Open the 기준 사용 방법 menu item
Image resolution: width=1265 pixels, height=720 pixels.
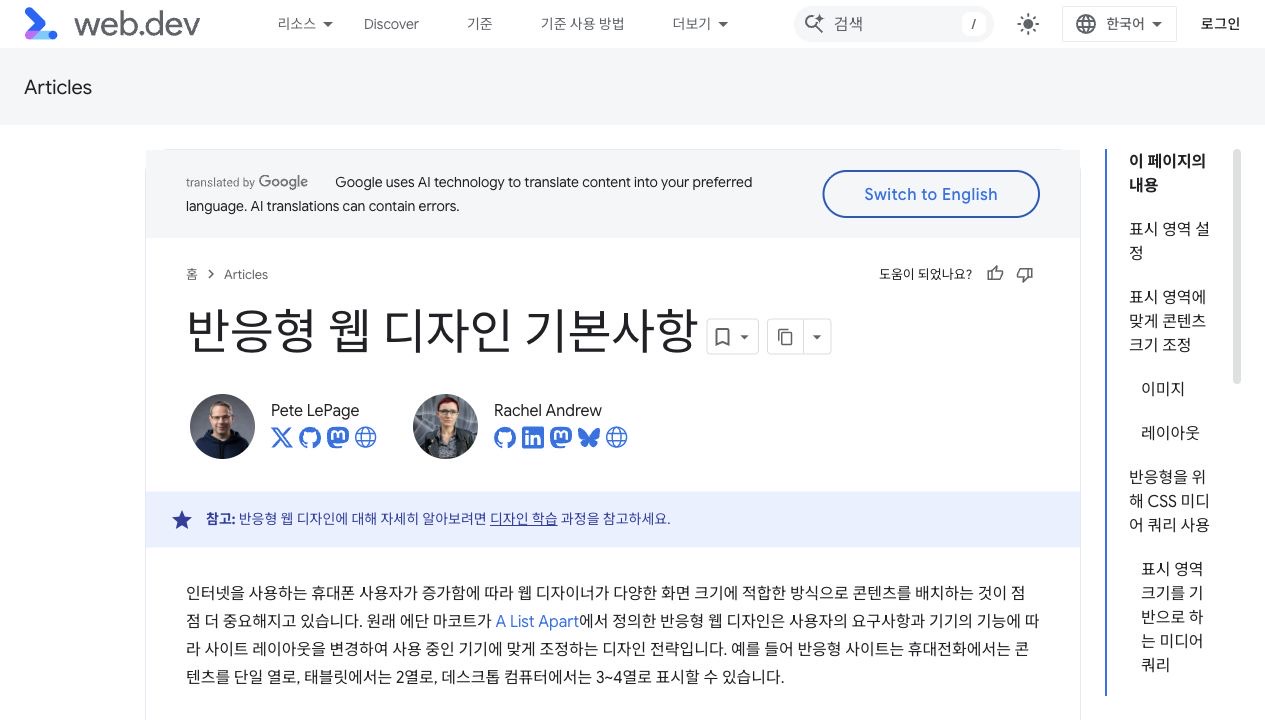582,24
